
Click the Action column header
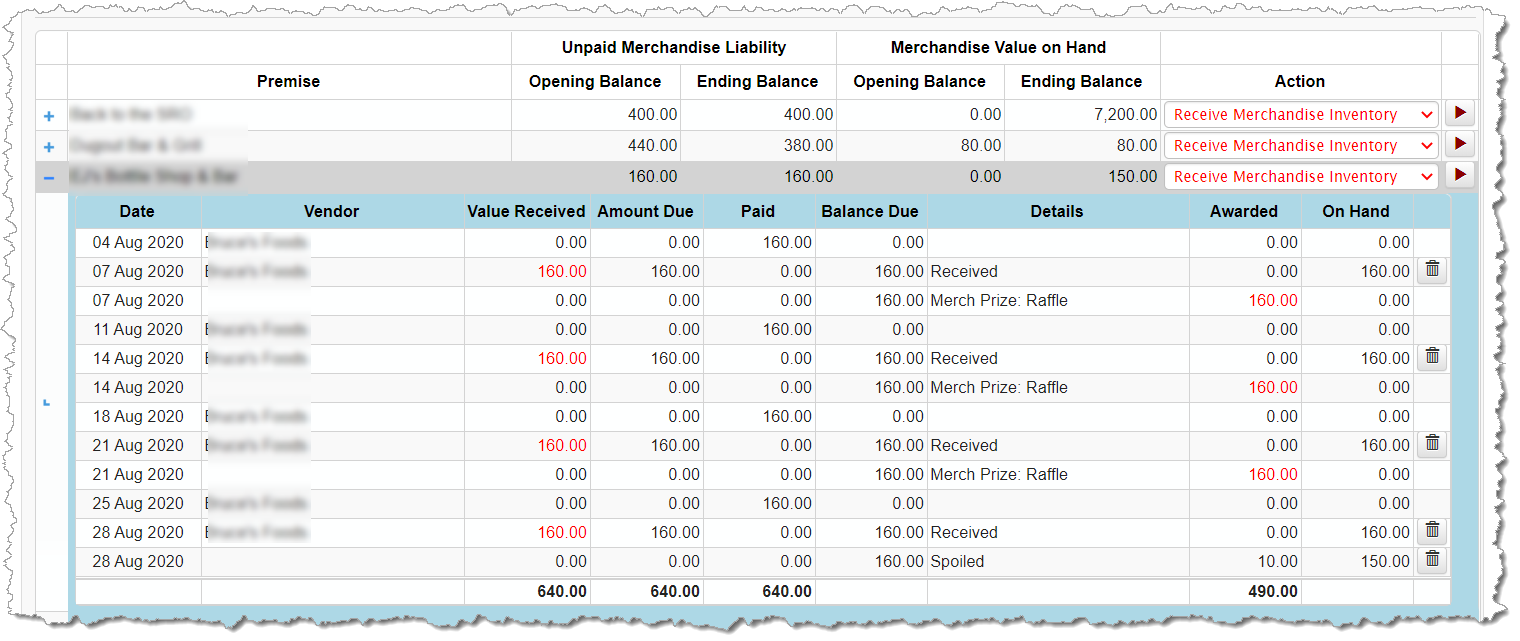tap(1300, 82)
